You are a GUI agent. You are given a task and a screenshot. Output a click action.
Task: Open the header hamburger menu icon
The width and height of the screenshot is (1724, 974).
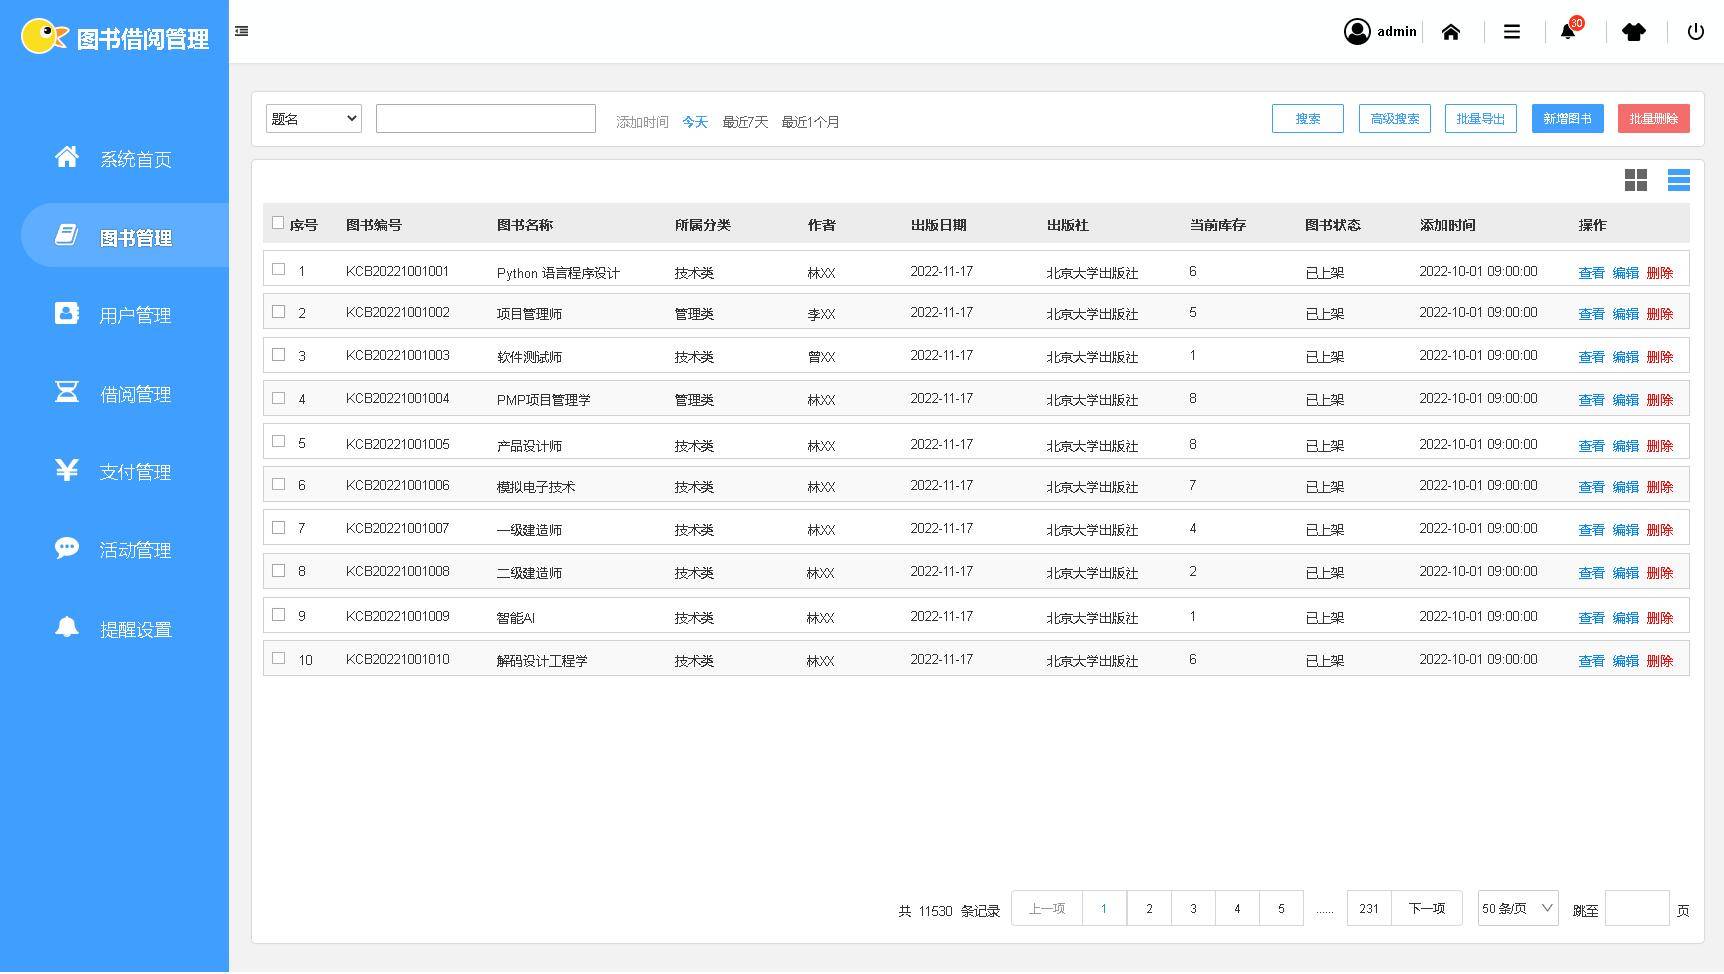click(x=1511, y=32)
